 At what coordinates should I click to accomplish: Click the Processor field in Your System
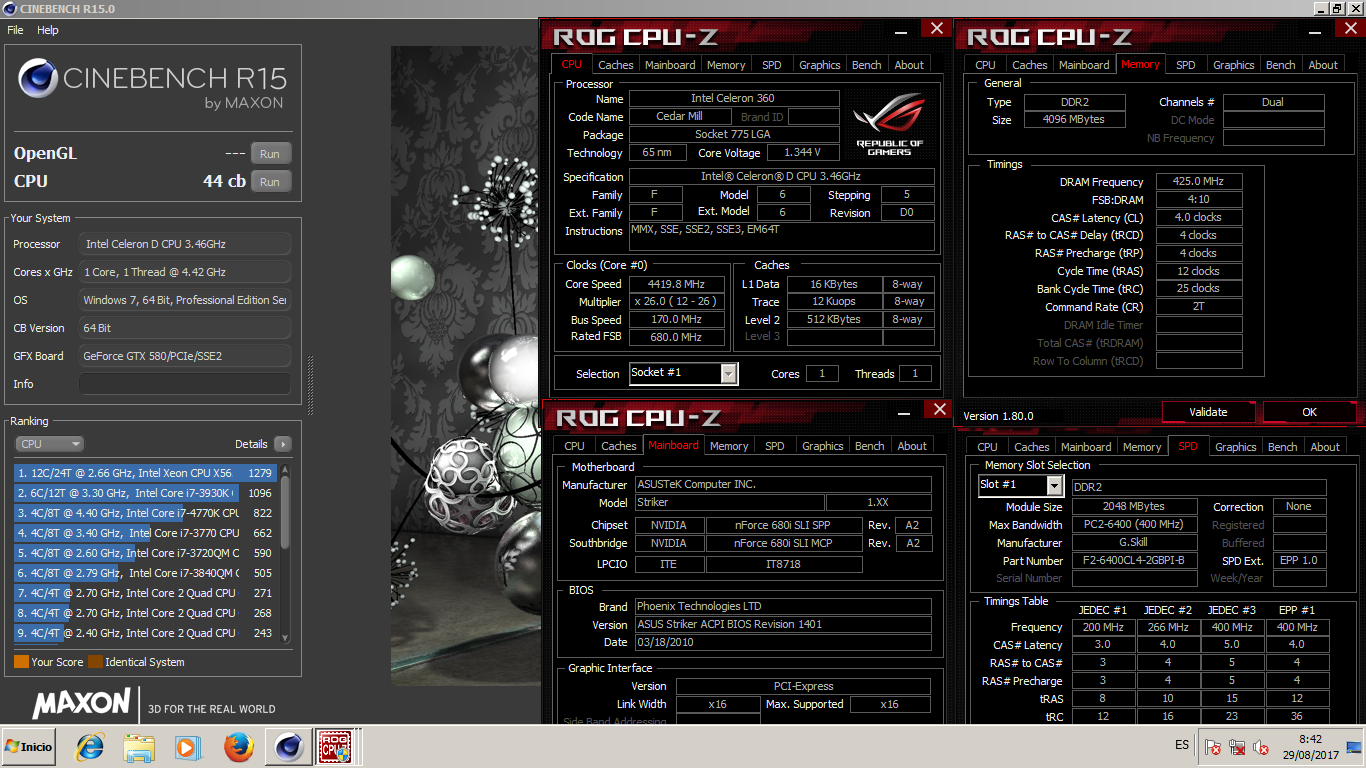tap(185, 244)
